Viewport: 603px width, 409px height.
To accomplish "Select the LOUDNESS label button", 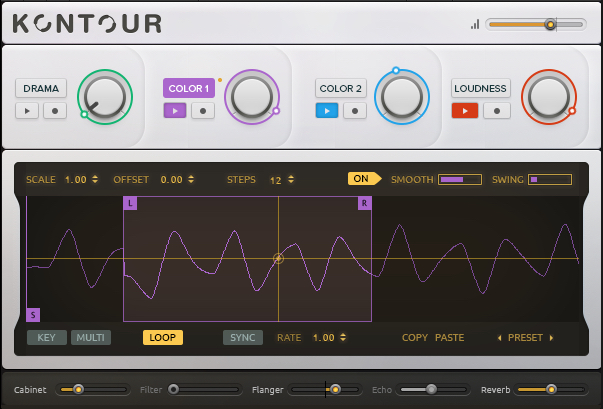I will (481, 88).
